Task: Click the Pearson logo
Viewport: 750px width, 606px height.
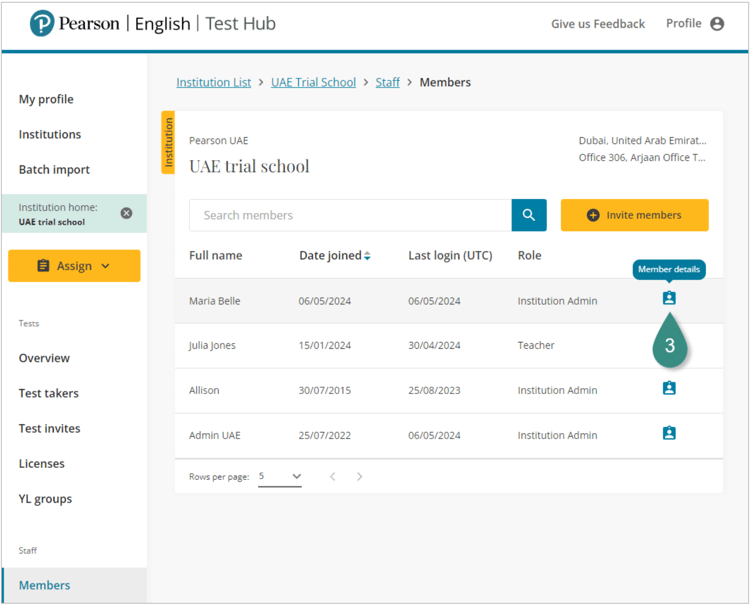Action: [x=42, y=24]
